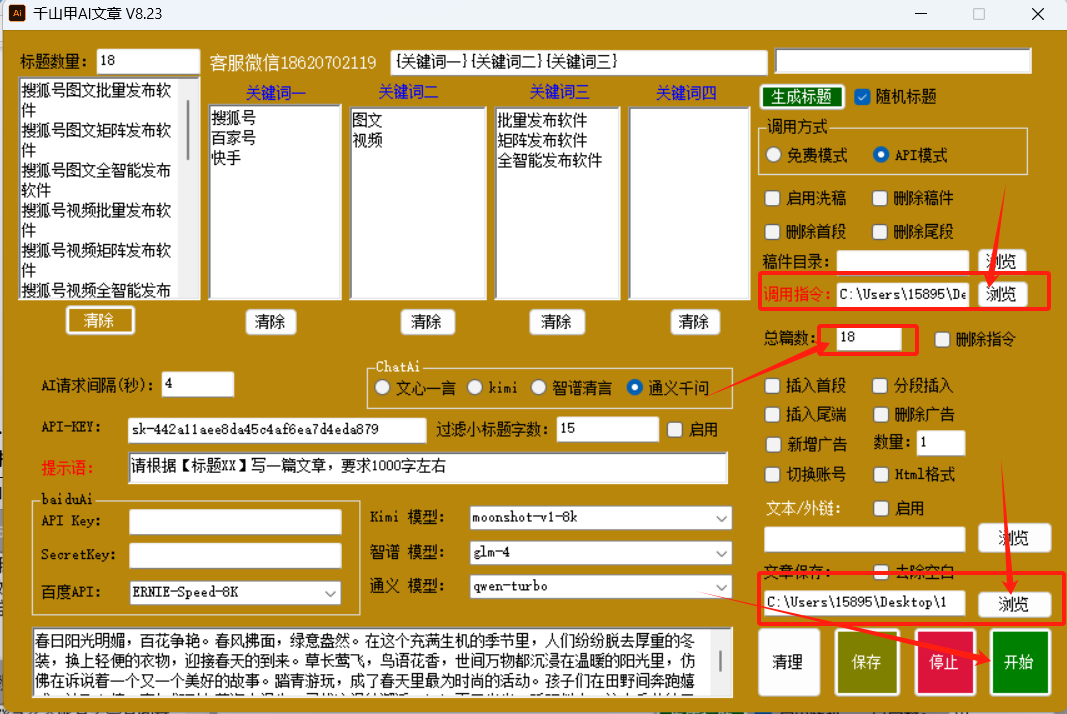Enable the 删除首段 checkbox

pyautogui.click(x=772, y=232)
